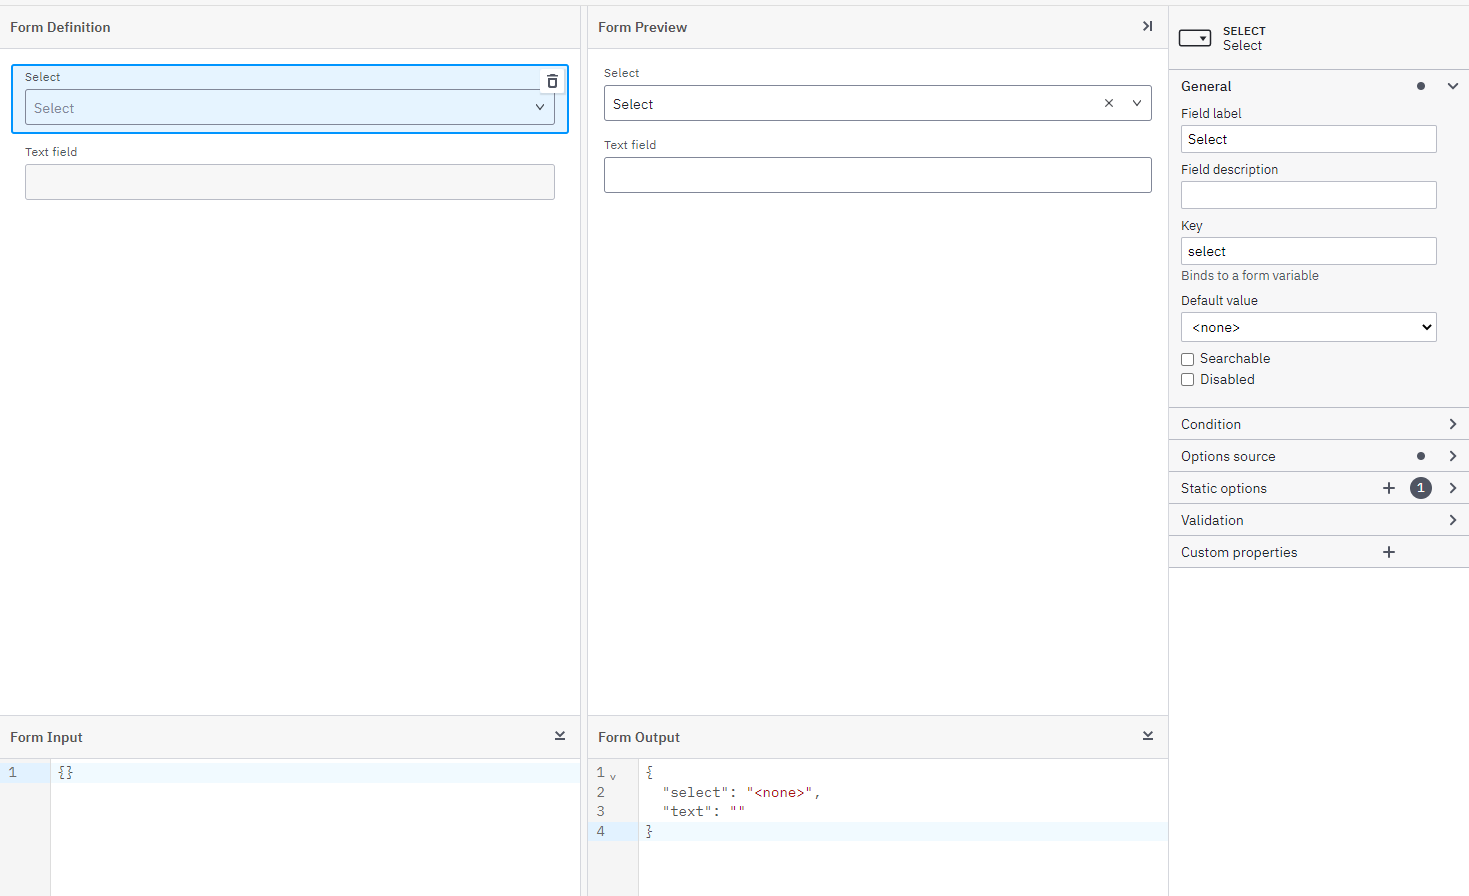
Task: Enable the Searchable checkbox
Action: [1187, 358]
